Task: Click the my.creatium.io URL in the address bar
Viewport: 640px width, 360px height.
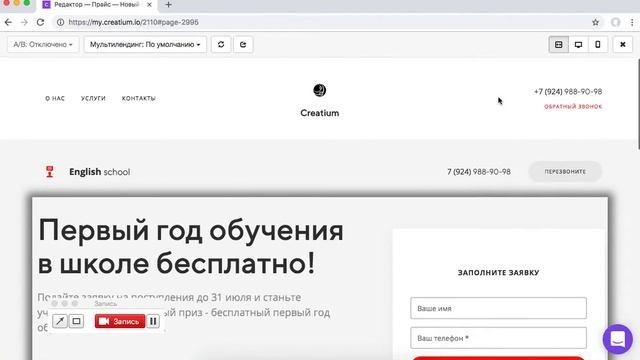Action: click(x=133, y=22)
